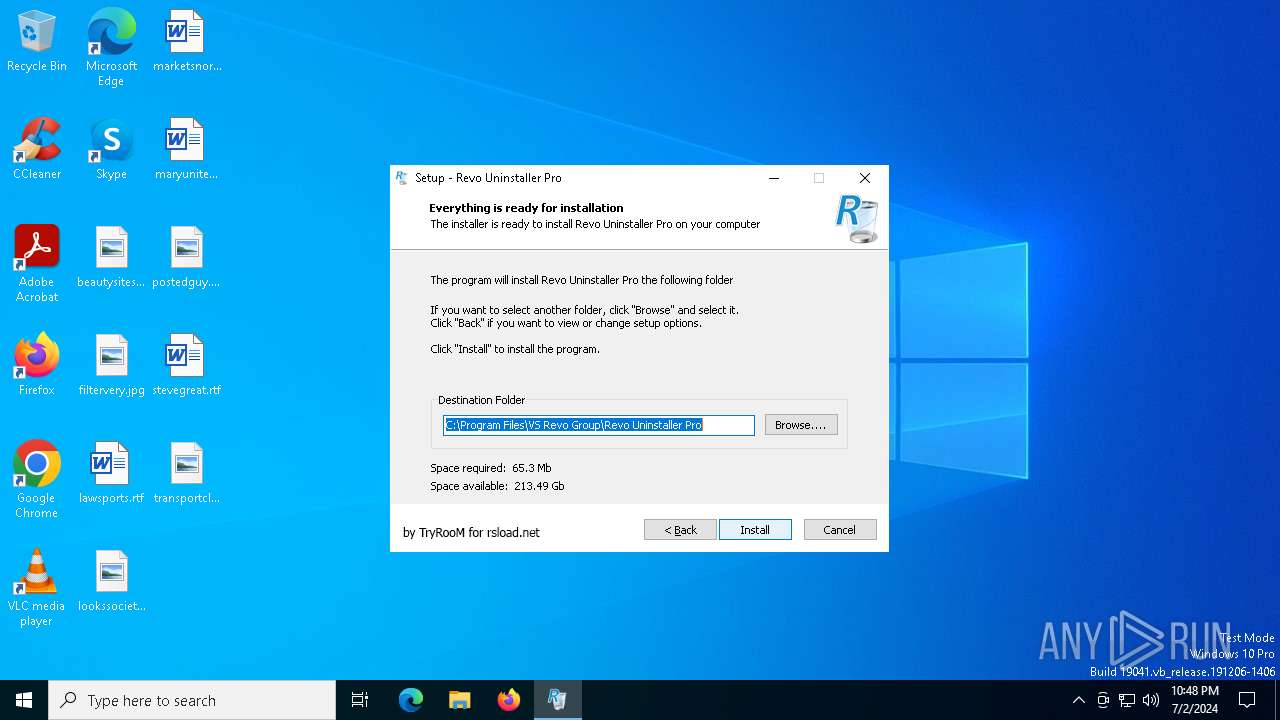This screenshot has width=1280, height=720.
Task: Click the "Space required: 65.3 Mb" text
Action: click(491, 468)
